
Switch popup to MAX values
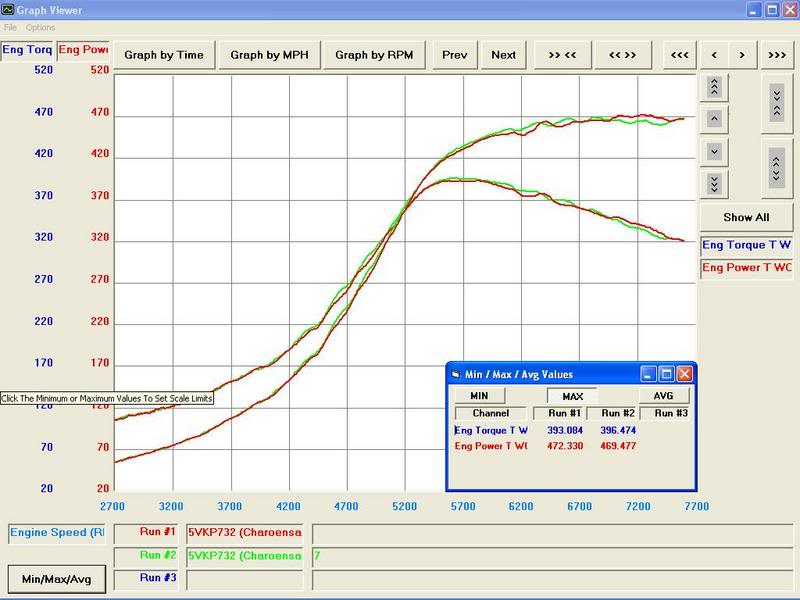tap(572, 396)
